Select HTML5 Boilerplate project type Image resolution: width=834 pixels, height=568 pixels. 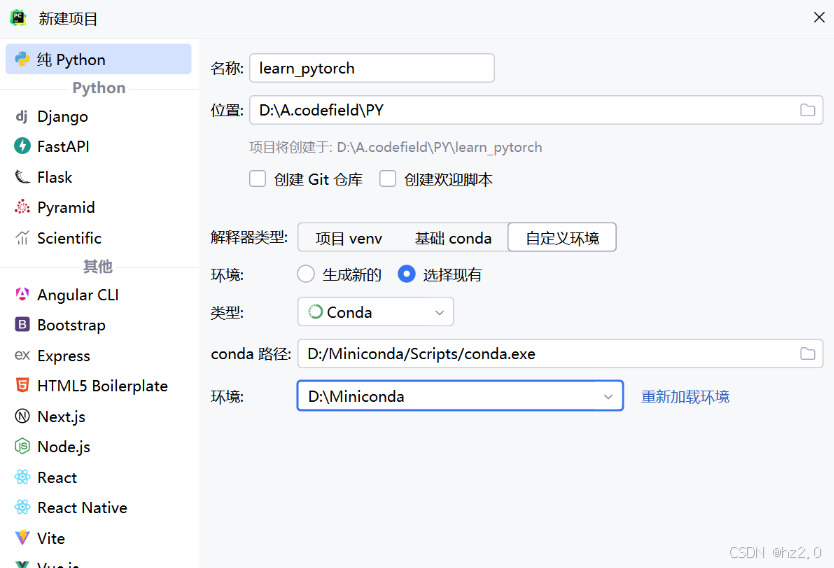[98, 385]
